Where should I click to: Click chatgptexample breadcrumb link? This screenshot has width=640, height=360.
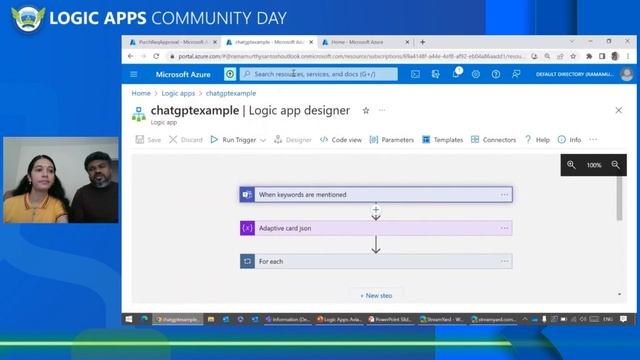pos(231,93)
